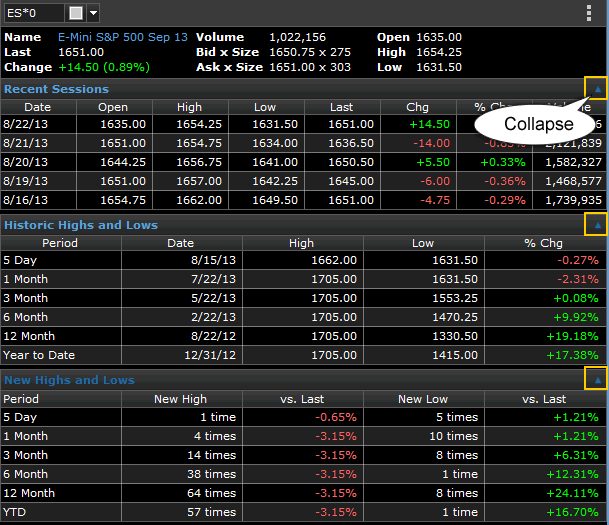Click the Date column header in Recent Sessions
Screen dimensions: 609x525
tap(38, 107)
